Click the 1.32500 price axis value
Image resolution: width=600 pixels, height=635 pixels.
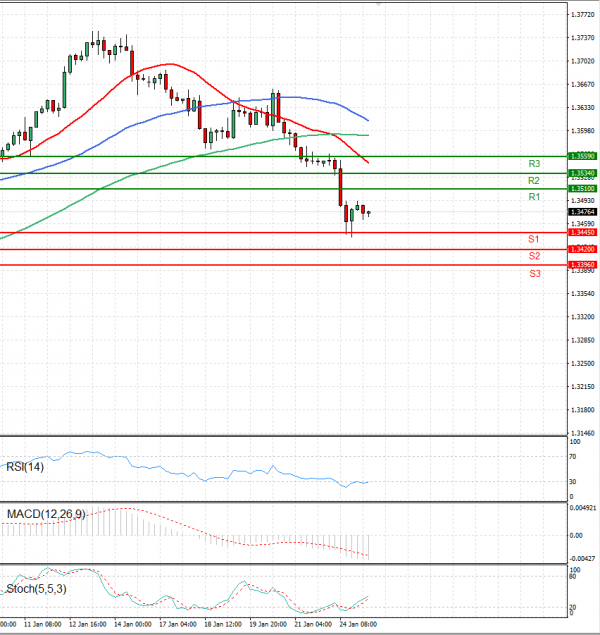(x=583, y=363)
